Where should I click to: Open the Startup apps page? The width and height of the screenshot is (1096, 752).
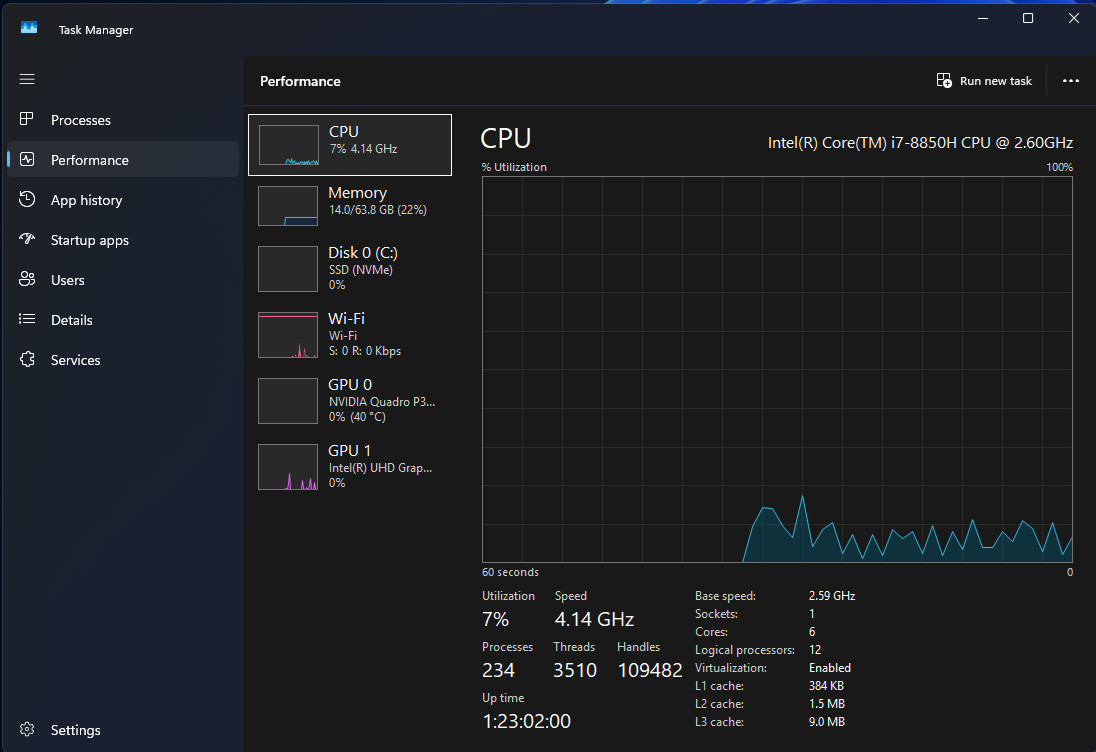click(89, 240)
